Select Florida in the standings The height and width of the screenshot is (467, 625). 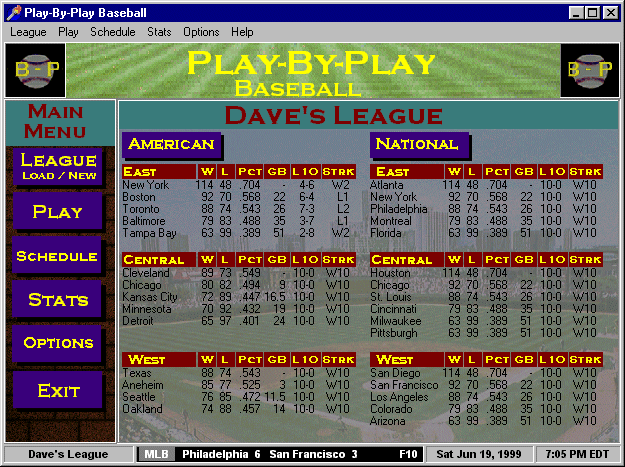tap(385, 233)
